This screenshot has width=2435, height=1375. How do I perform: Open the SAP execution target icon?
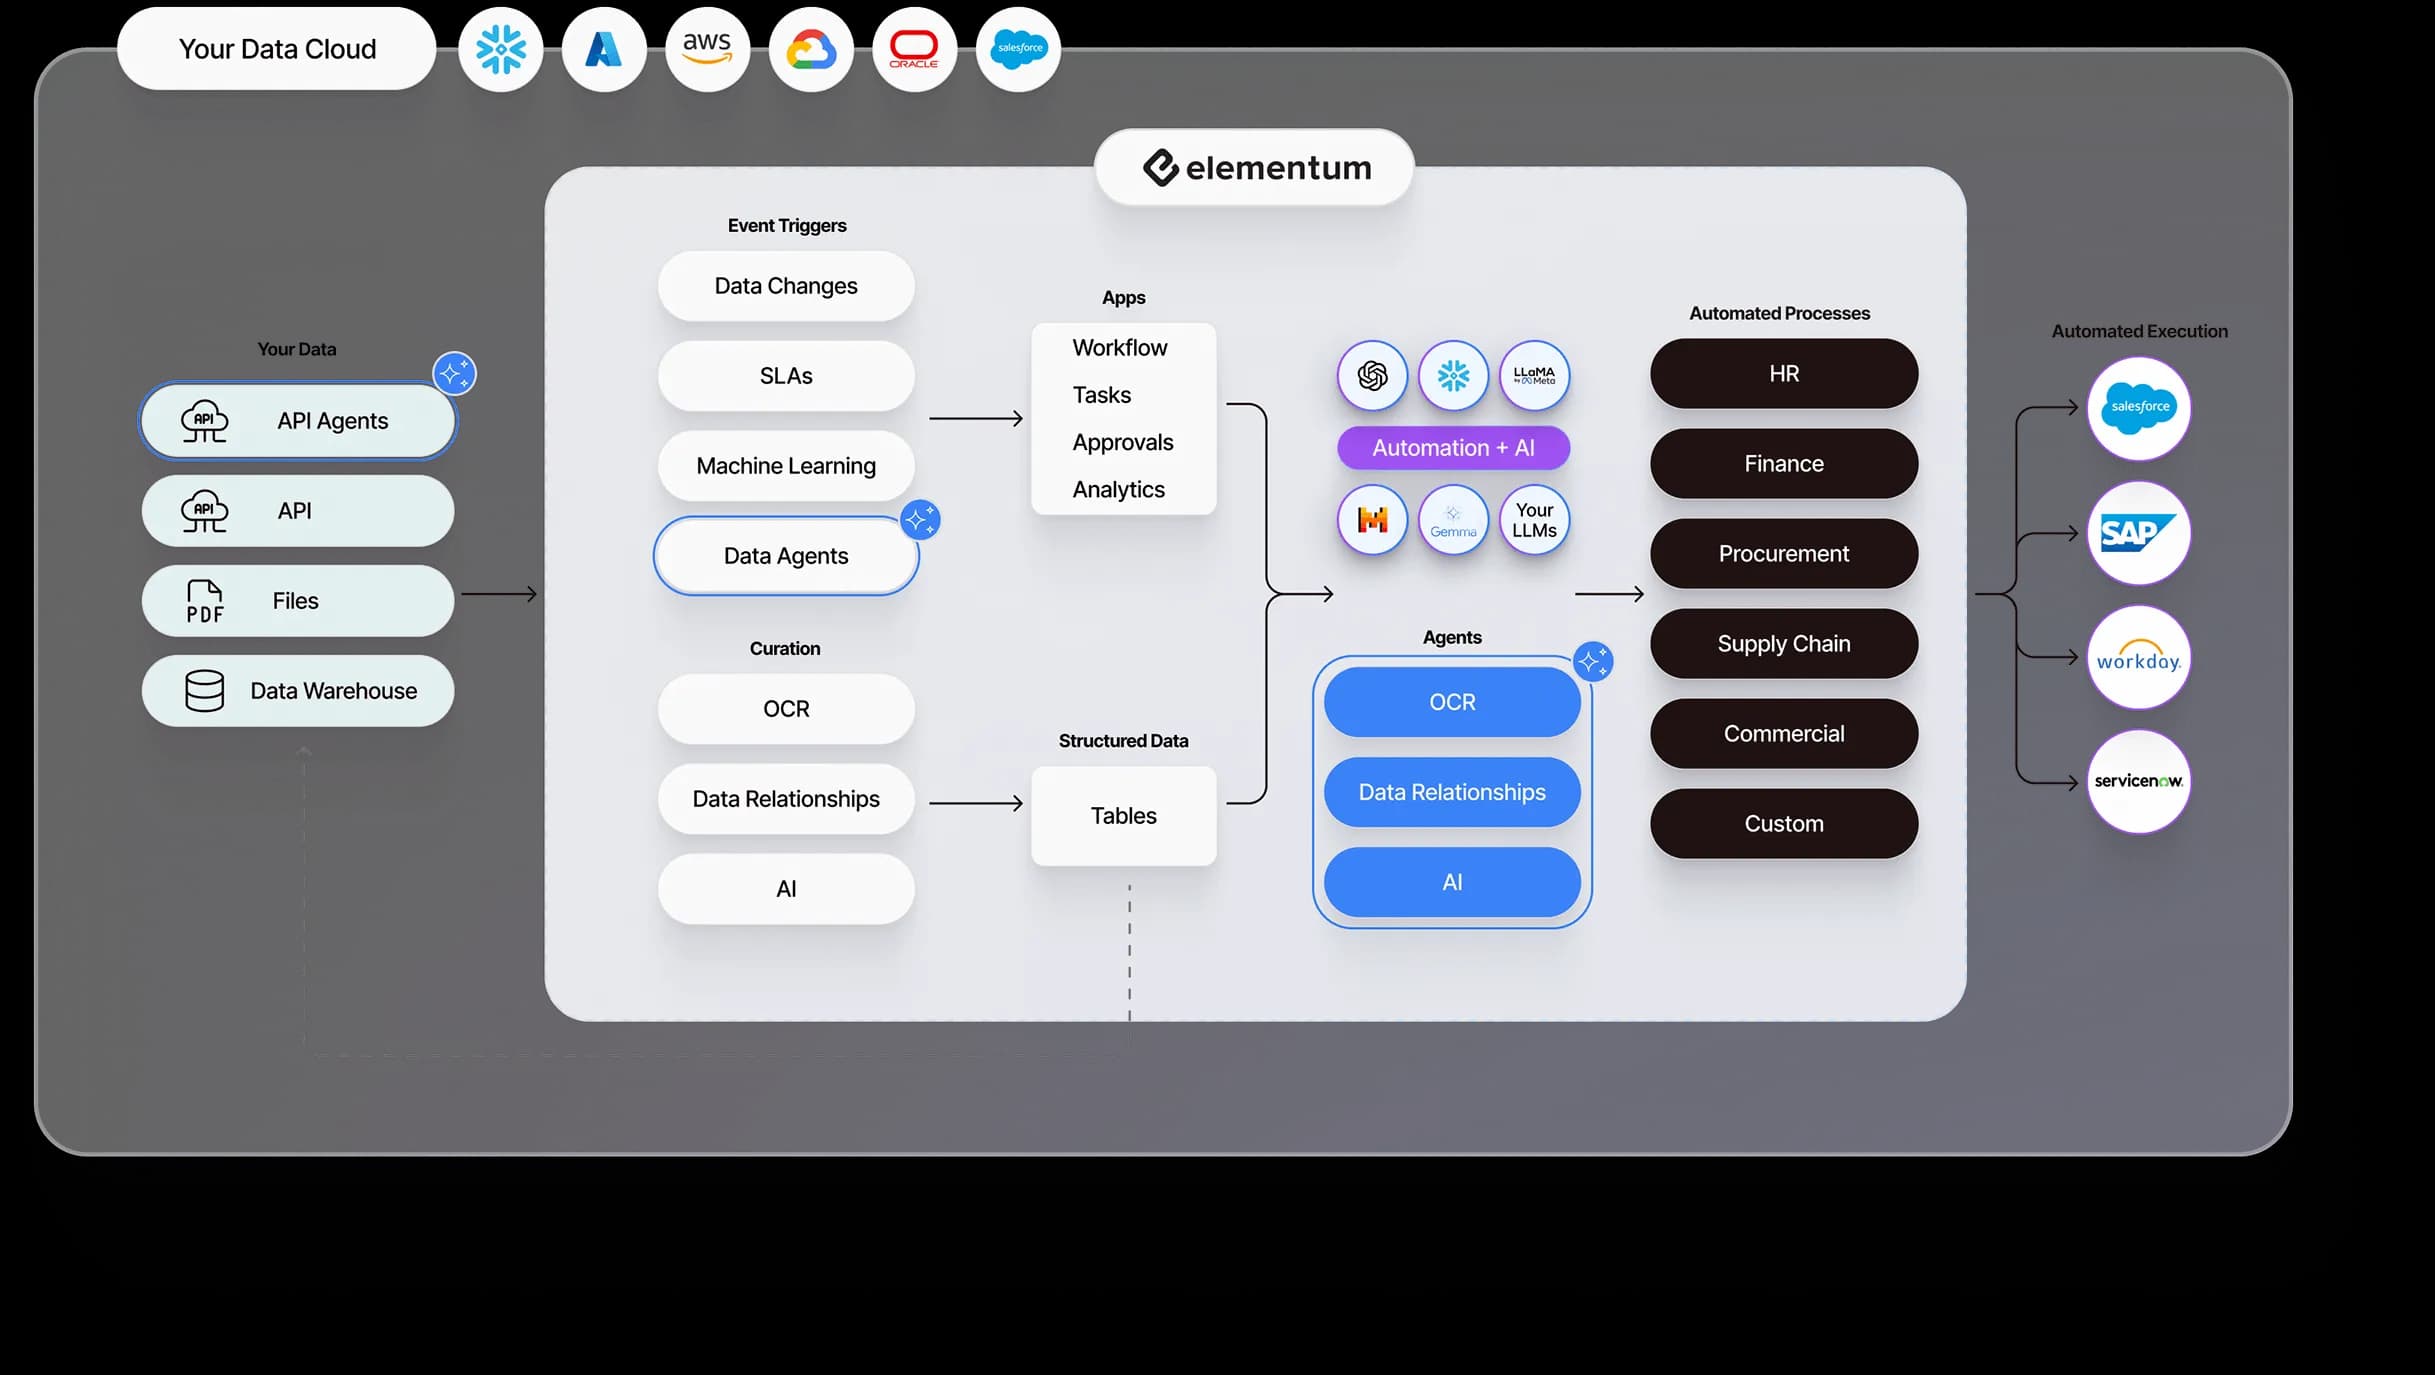(2139, 533)
